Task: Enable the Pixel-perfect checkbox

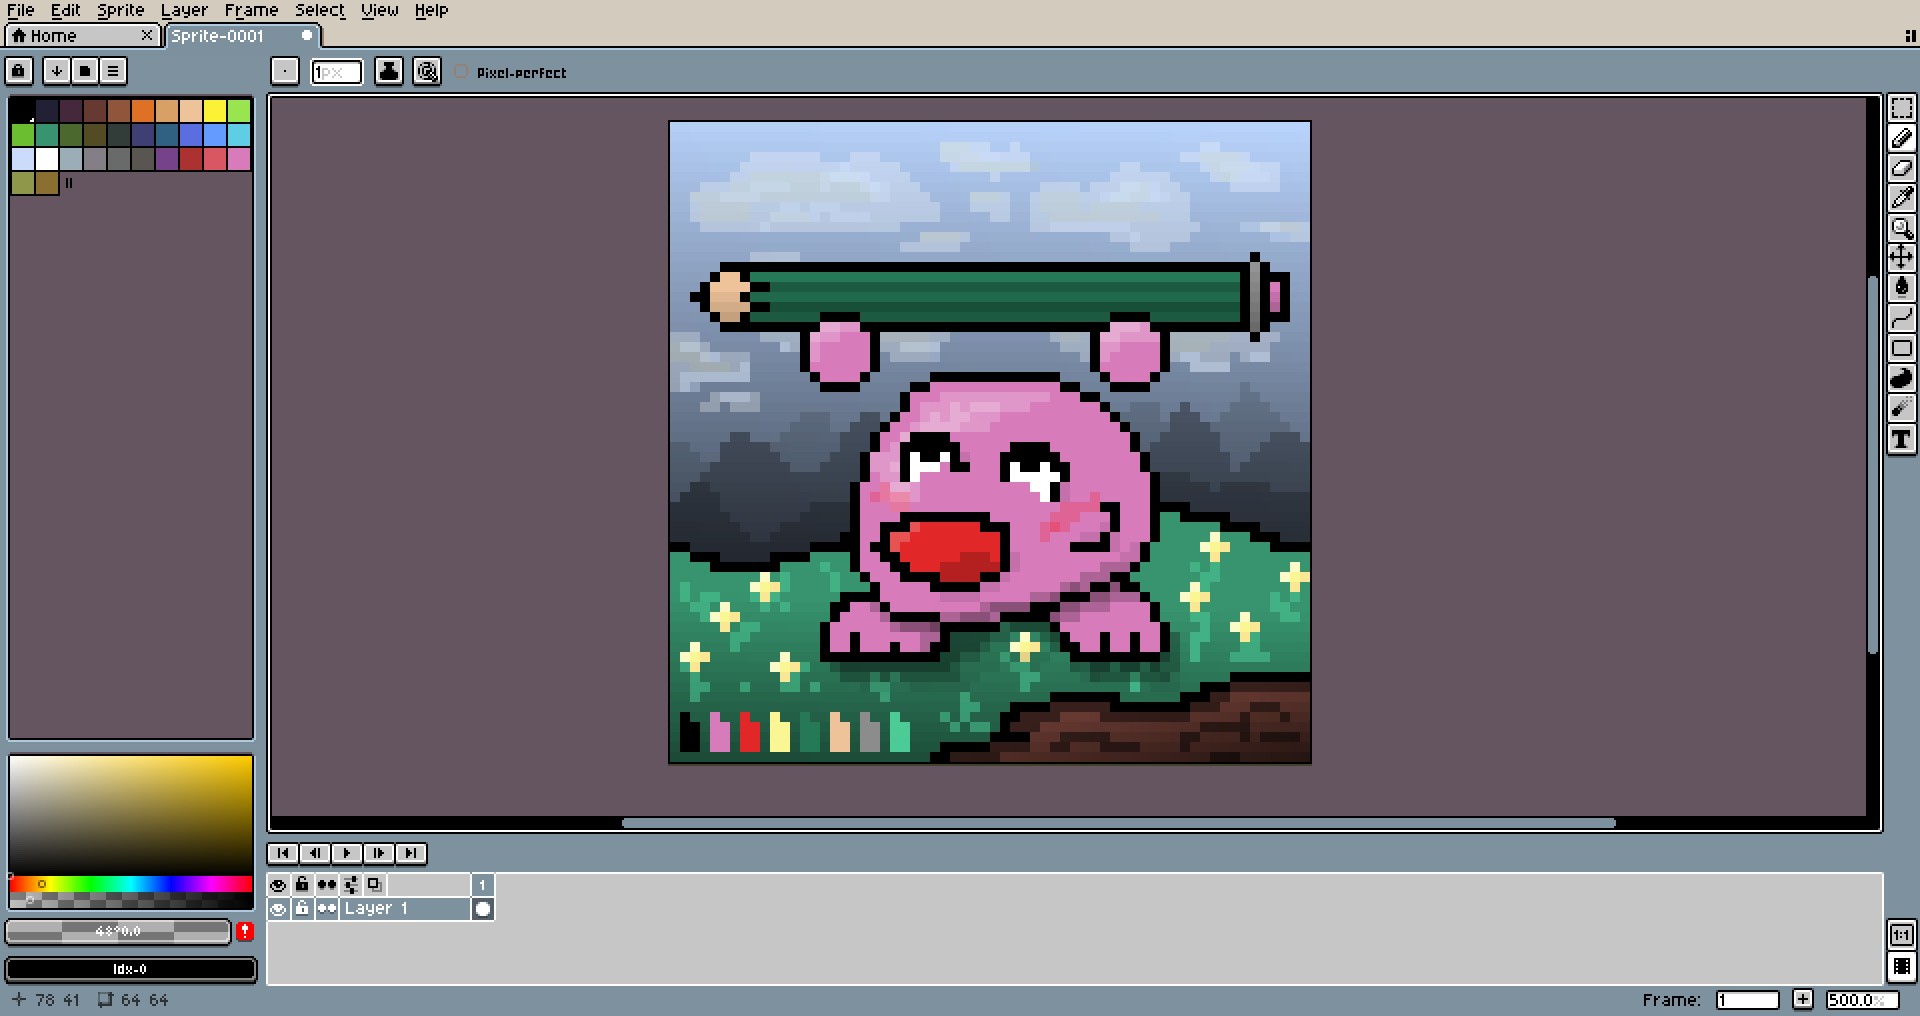Action: pos(461,72)
